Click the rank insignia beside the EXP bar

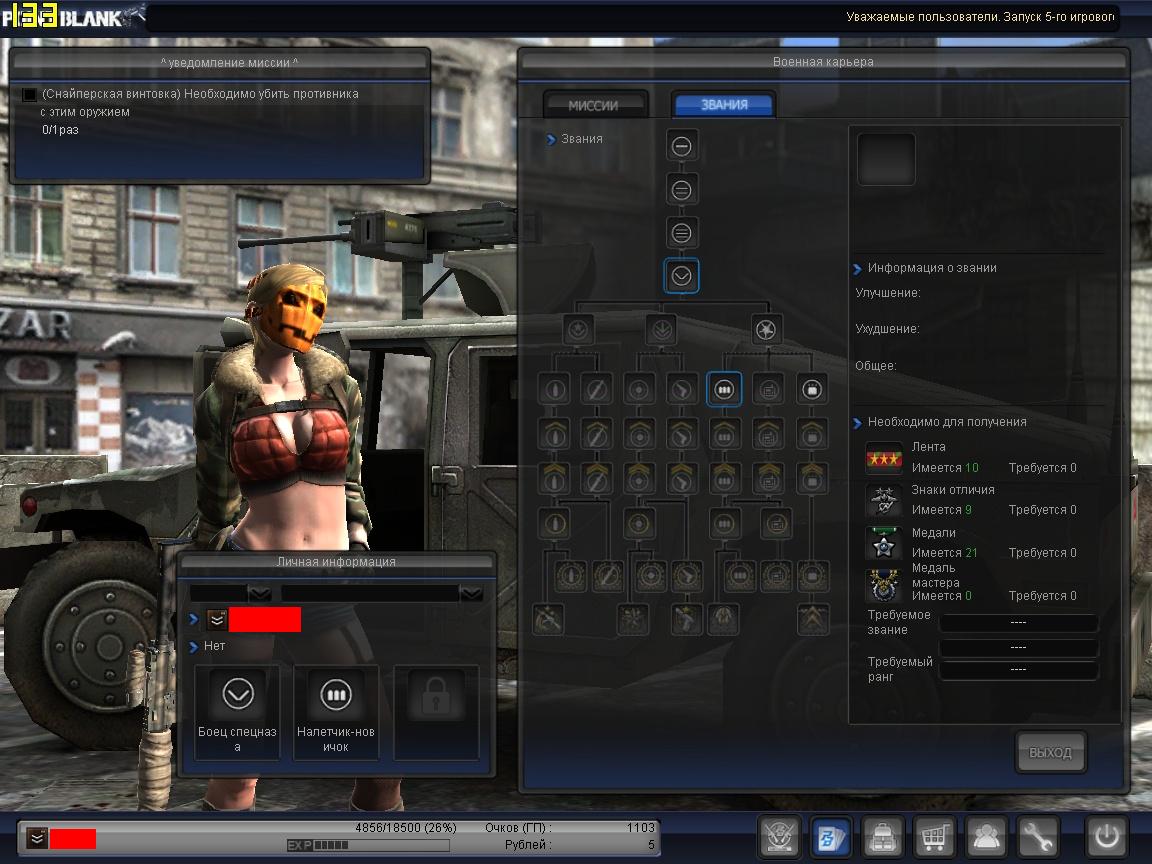click(x=37, y=838)
